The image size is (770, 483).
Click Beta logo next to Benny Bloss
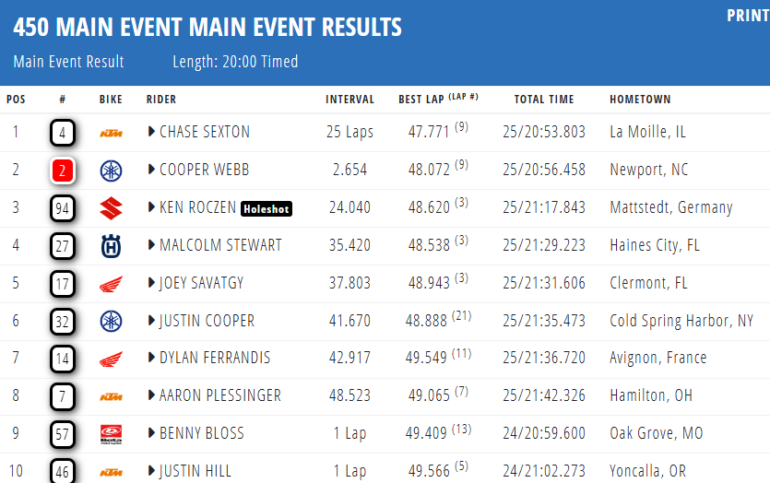point(110,434)
